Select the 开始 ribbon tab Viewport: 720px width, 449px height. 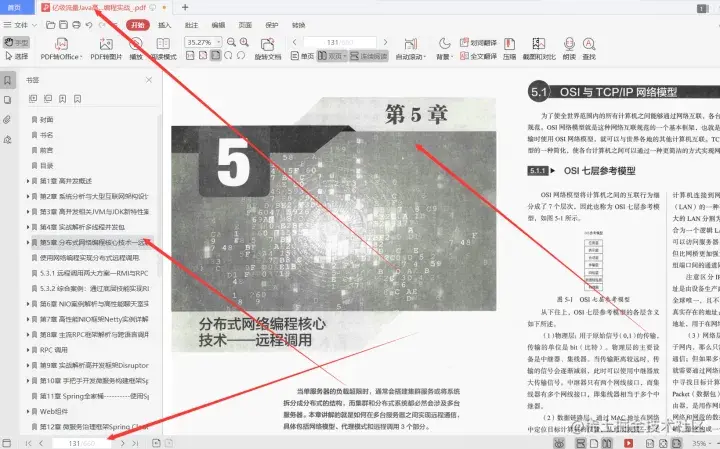tap(138, 25)
